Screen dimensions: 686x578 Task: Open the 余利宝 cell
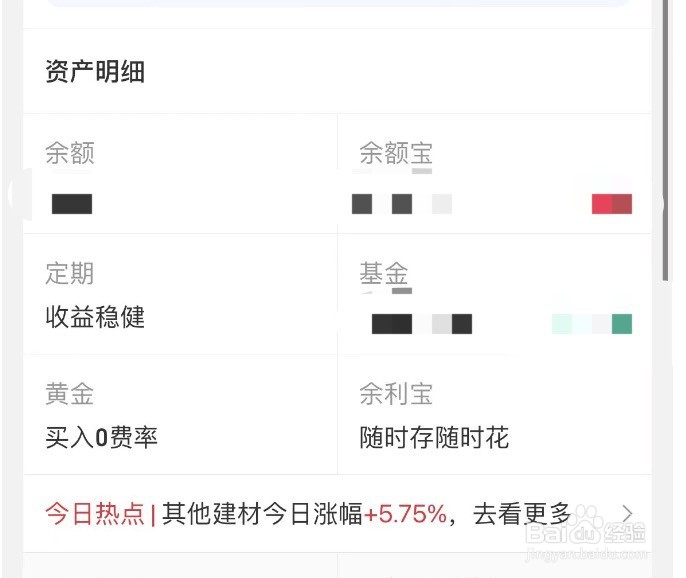(x=495, y=414)
